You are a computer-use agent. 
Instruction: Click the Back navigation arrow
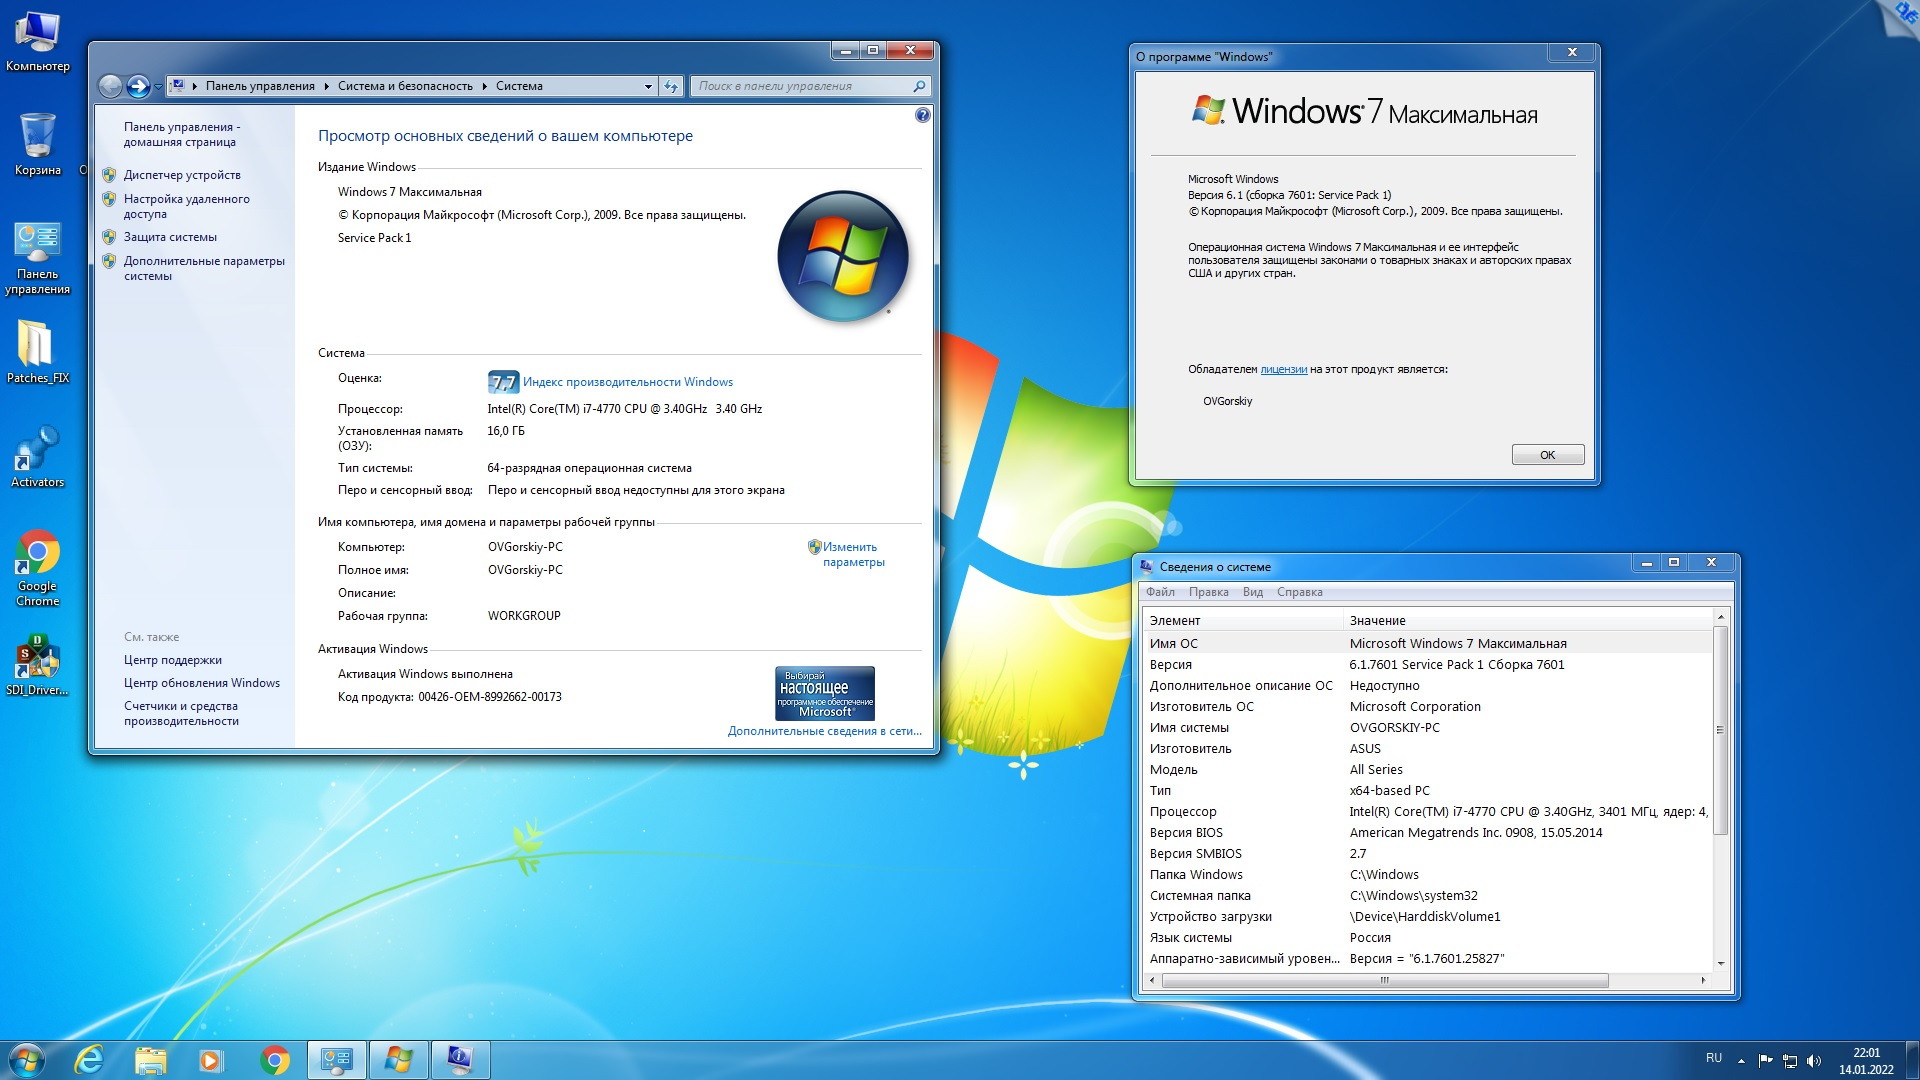coord(111,86)
